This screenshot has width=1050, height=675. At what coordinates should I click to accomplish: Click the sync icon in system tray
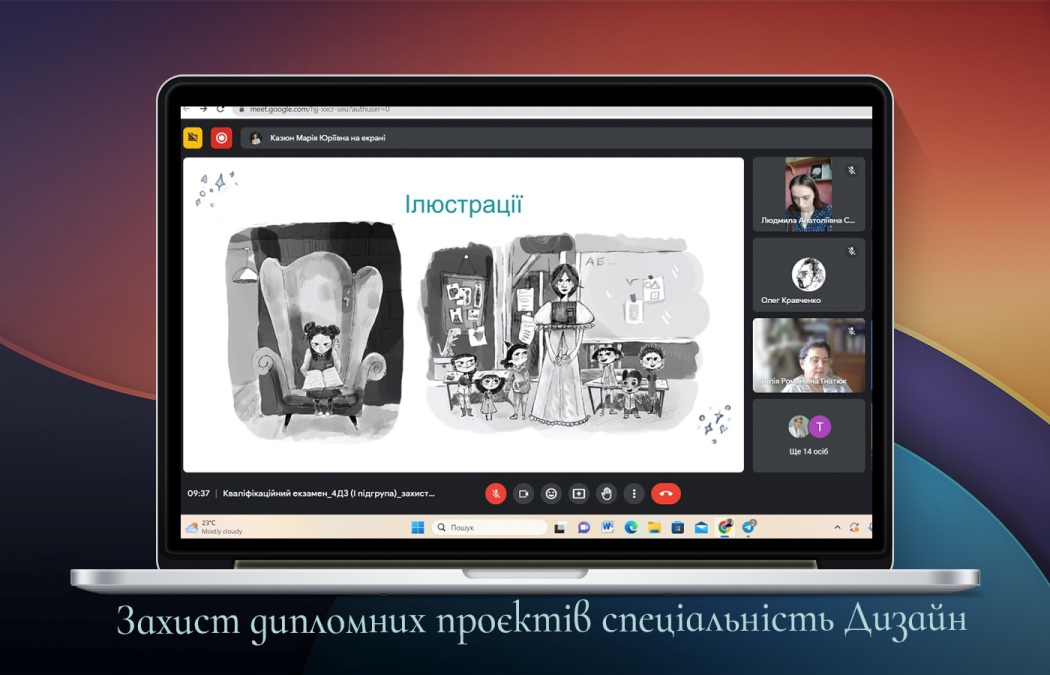tap(854, 528)
